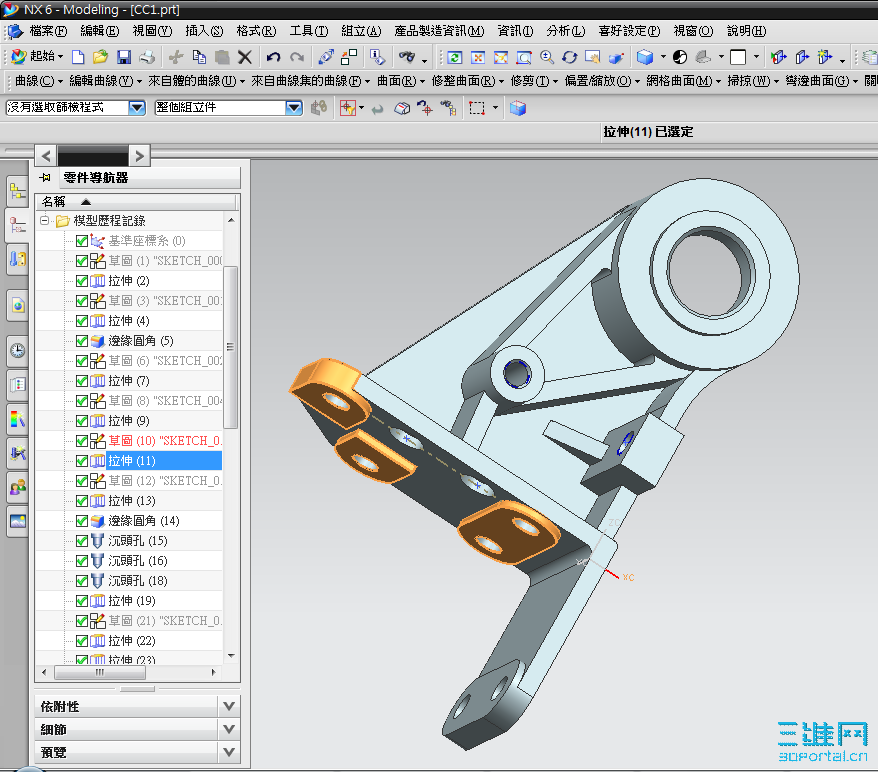The image size is (878, 772).
Task: Click the navigator horizontal scrollbar thumb
Action: click(100, 672)
